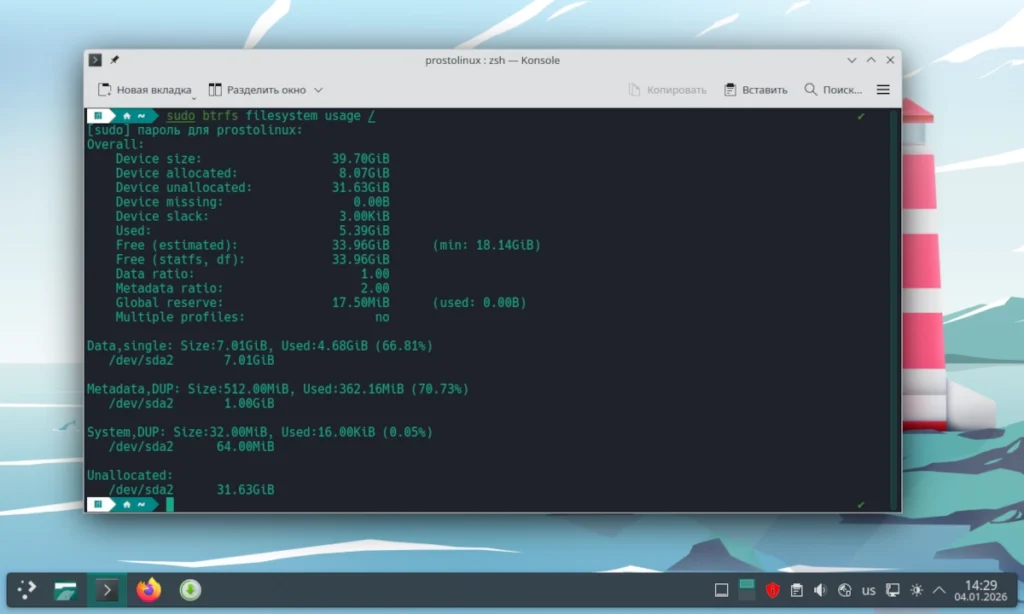Click the 'Data,single:' line
Viewport: 1024px width, 614px height.
tap(260, 346)
